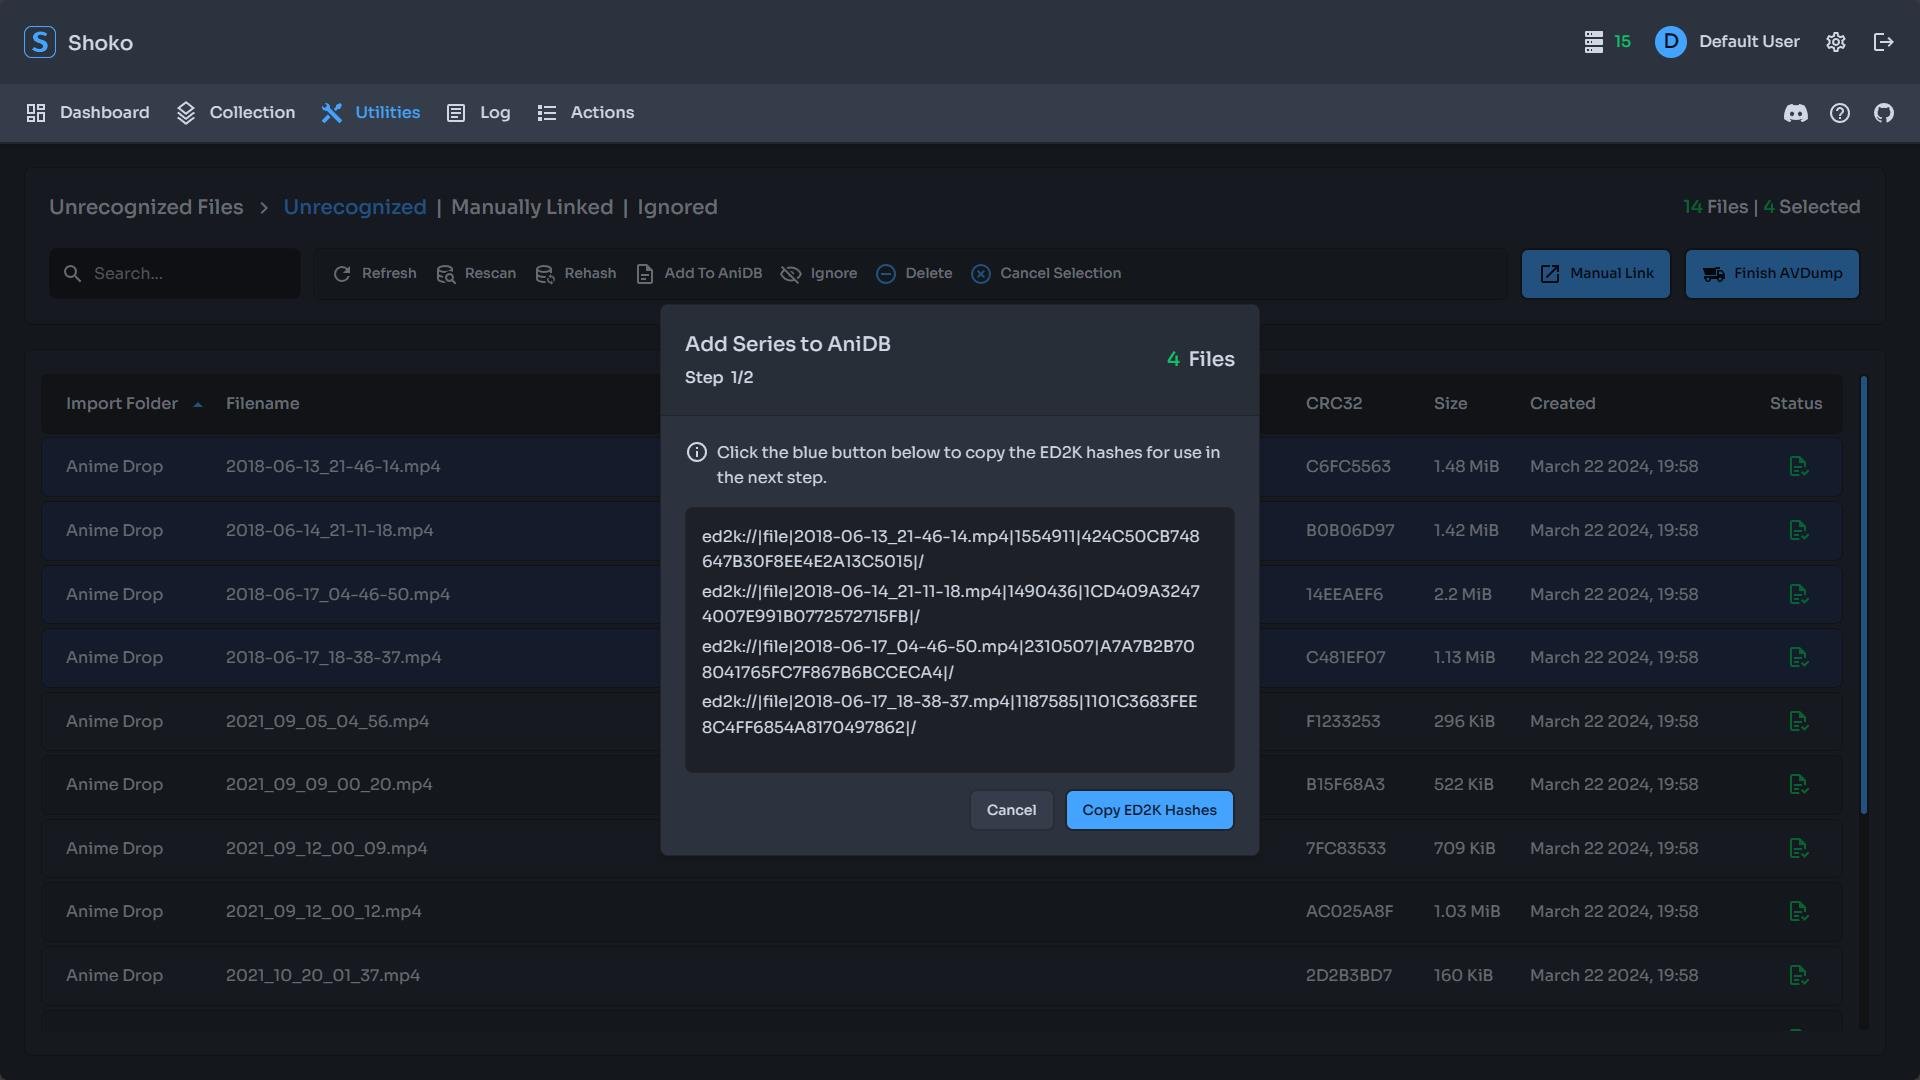Click status icon for 2018-06-13_21-46-14.mp4 row
Image resolution: width=1920 pixels, height=1080 pixels.
tap(1798, 467)
